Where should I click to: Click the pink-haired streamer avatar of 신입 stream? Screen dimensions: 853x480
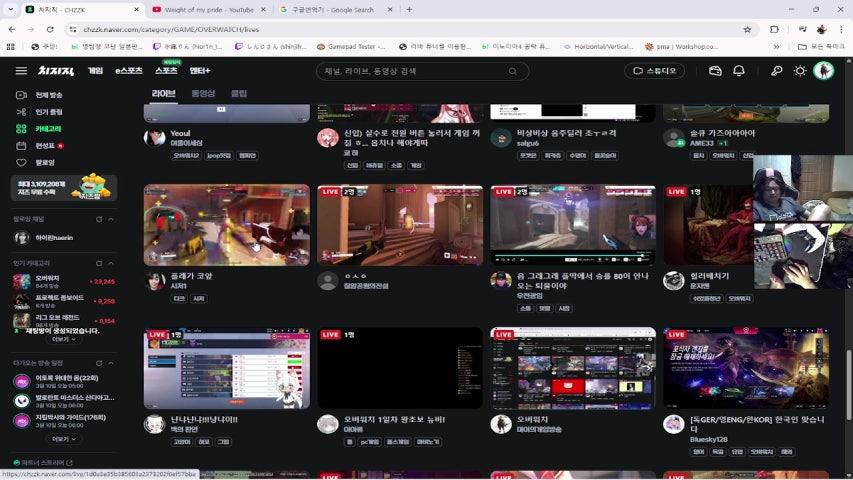tap(327, 137)
